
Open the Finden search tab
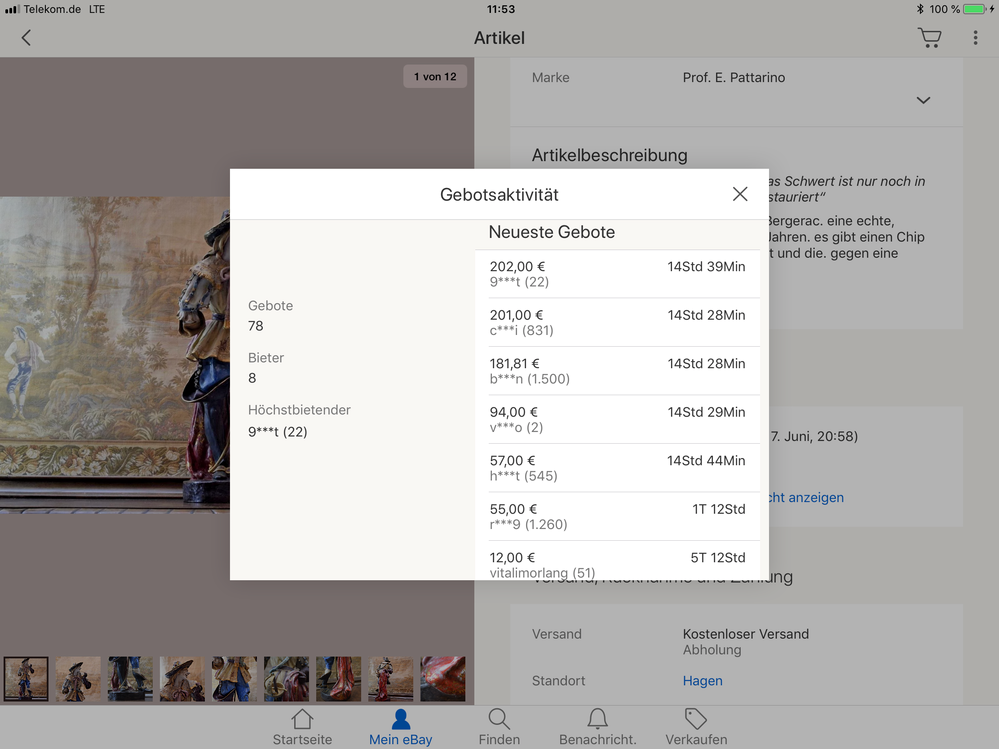(498, 727)
